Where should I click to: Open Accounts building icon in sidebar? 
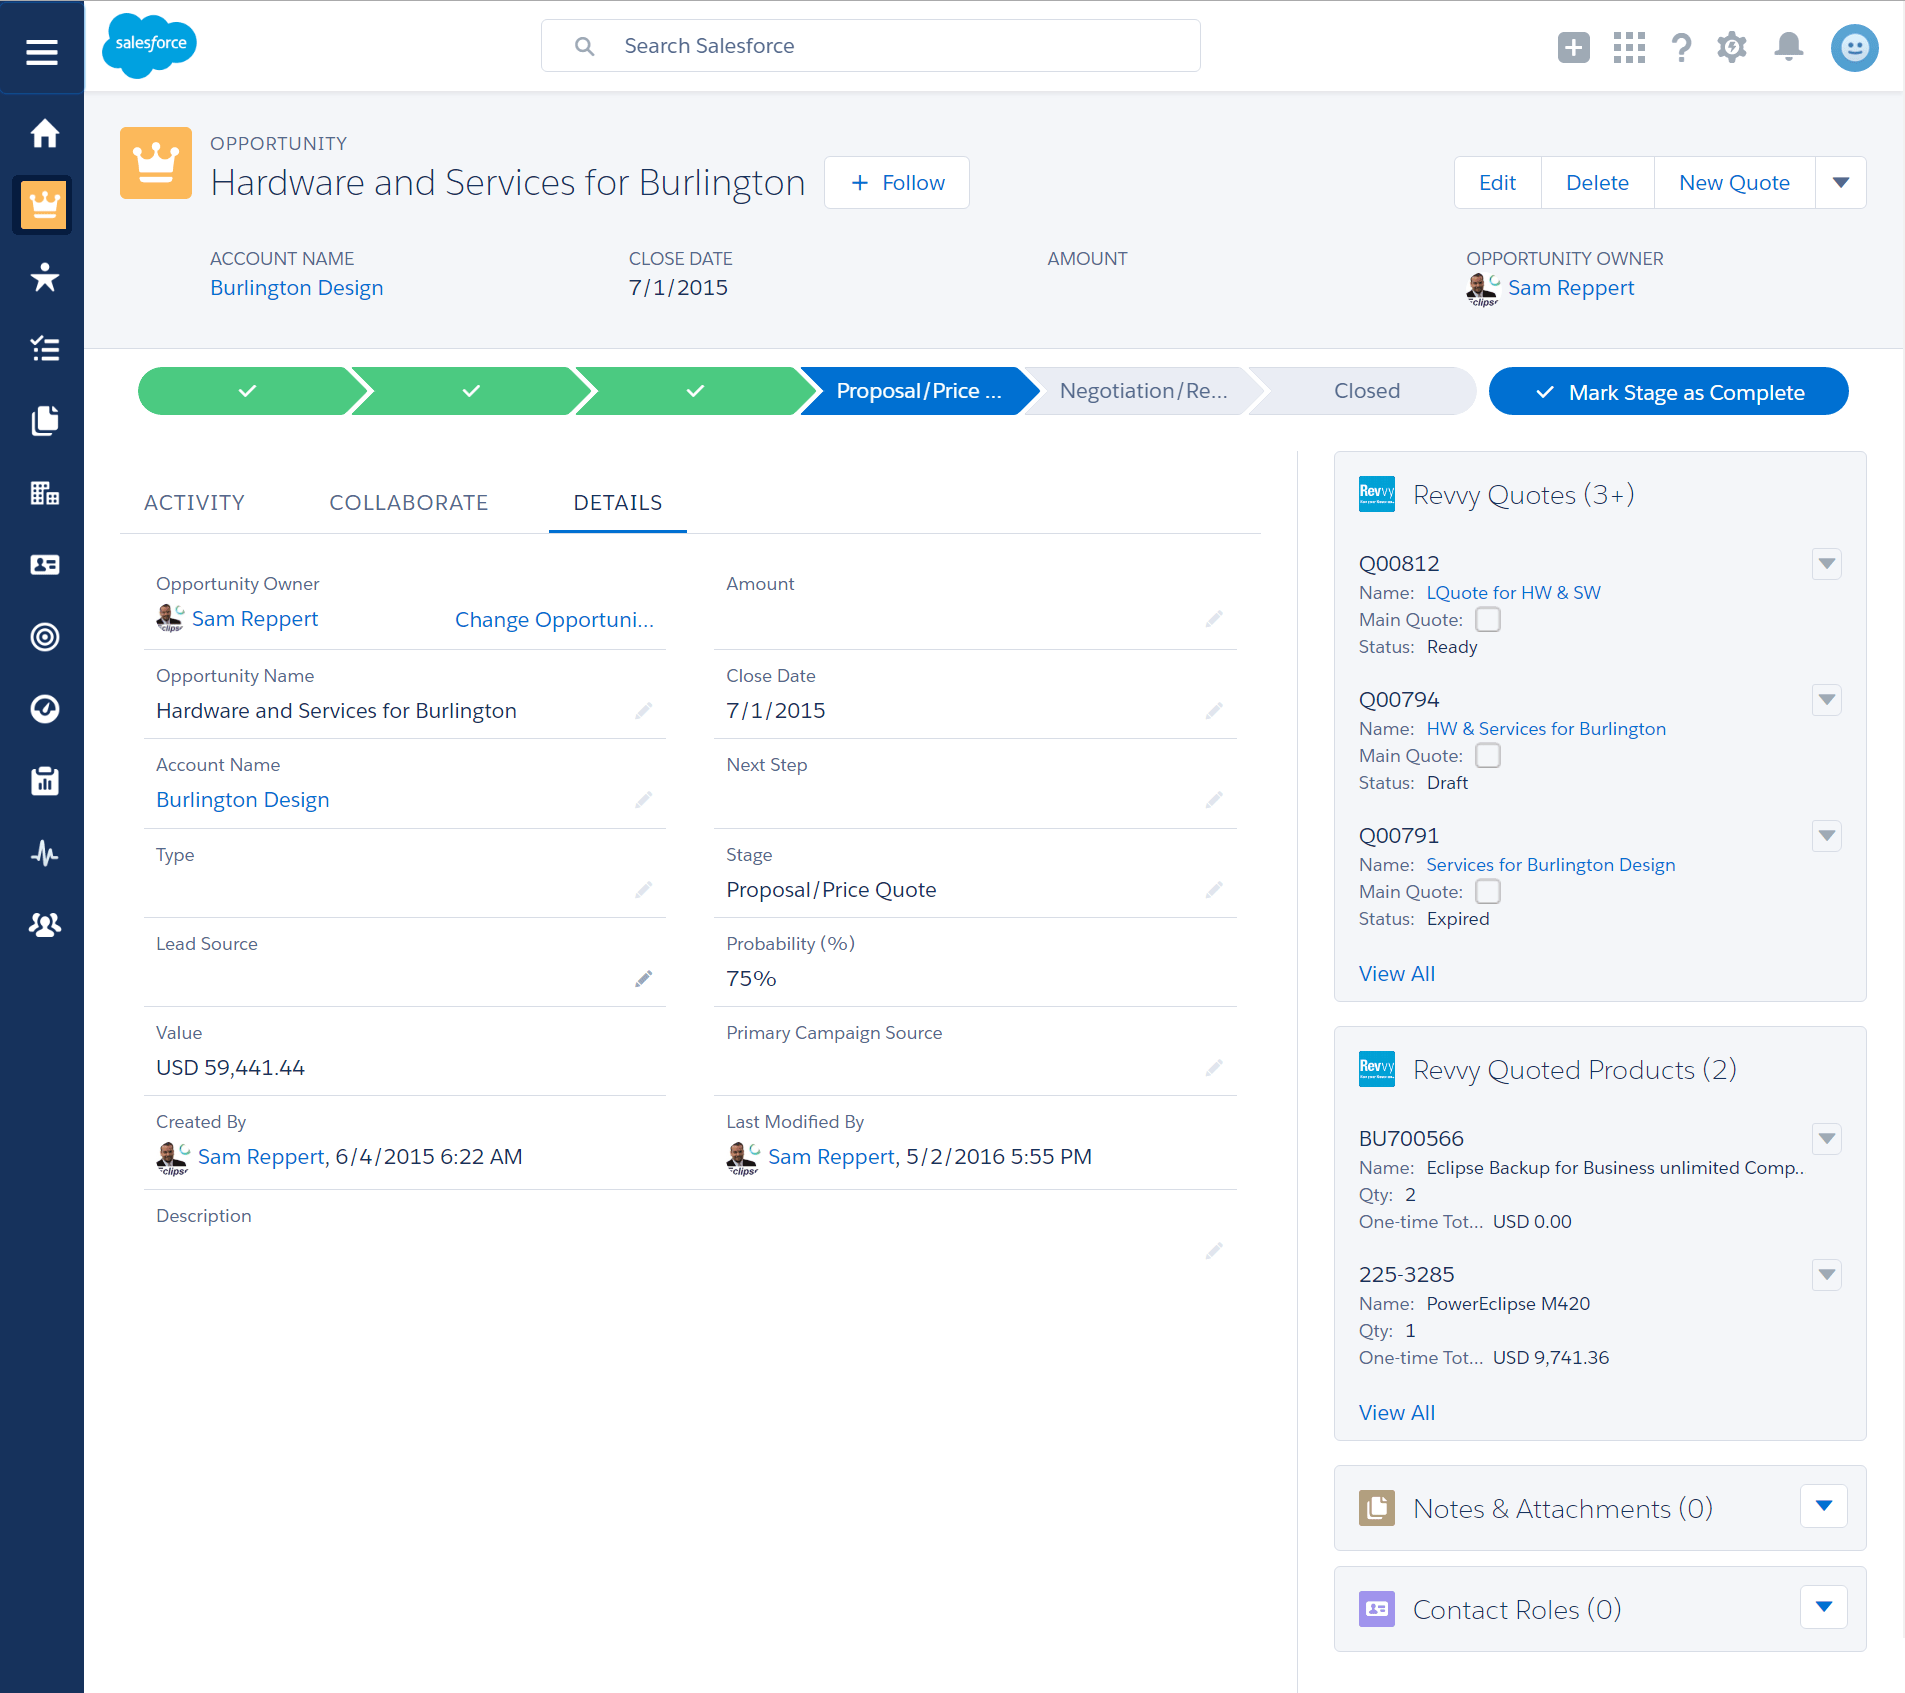point(44,493)
